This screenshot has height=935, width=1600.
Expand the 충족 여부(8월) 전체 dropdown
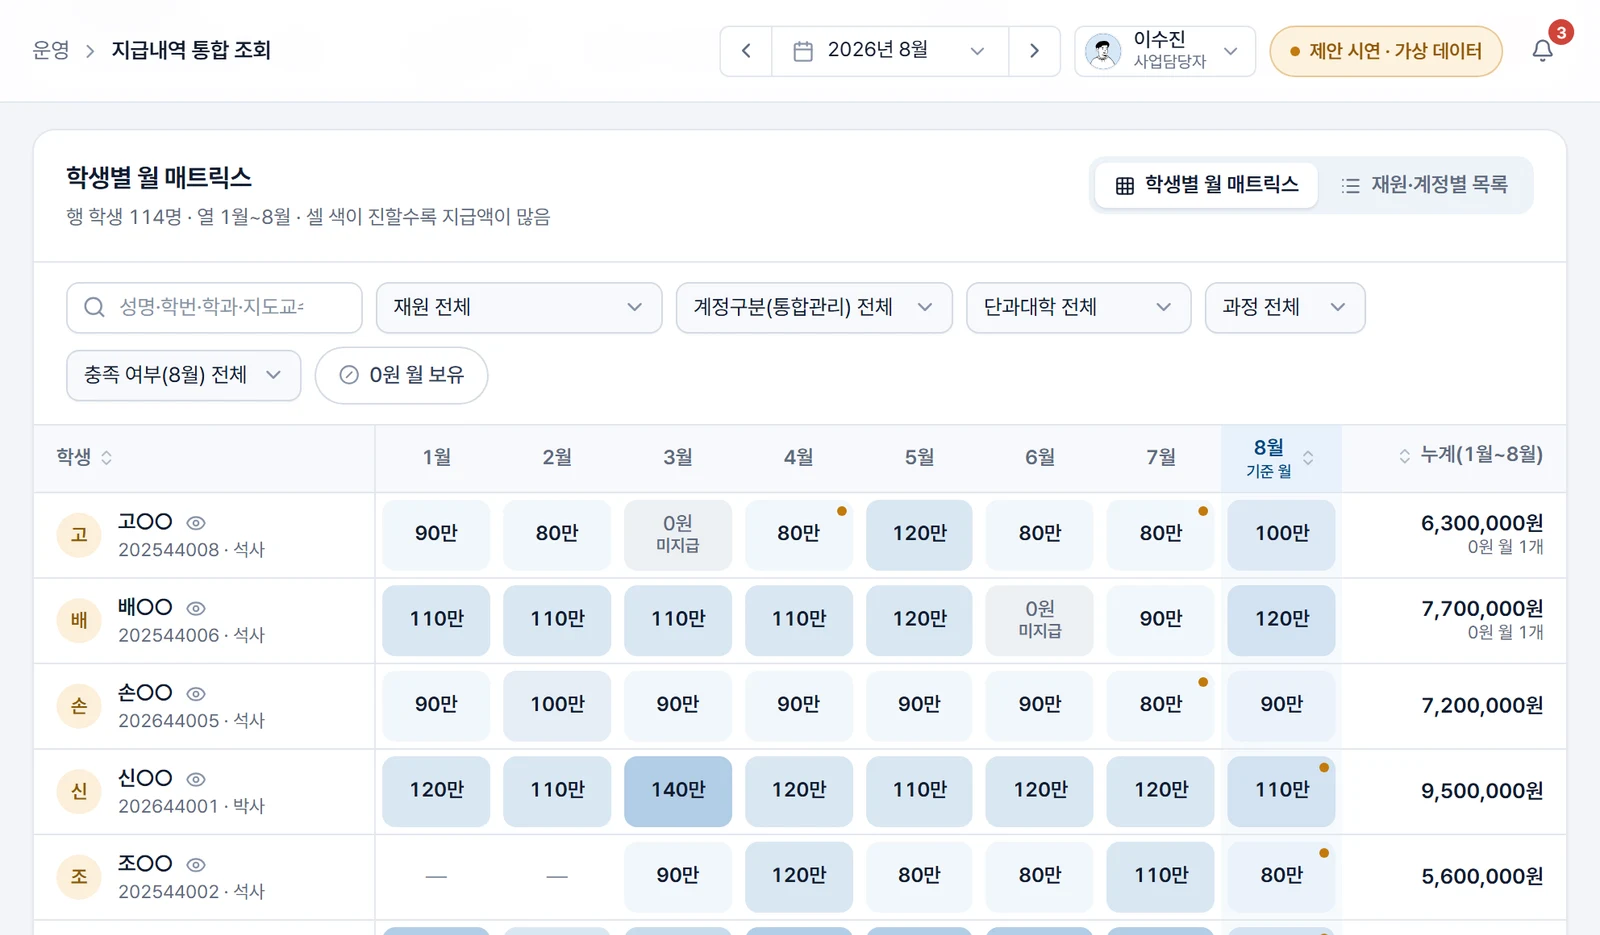click(184, 375)
